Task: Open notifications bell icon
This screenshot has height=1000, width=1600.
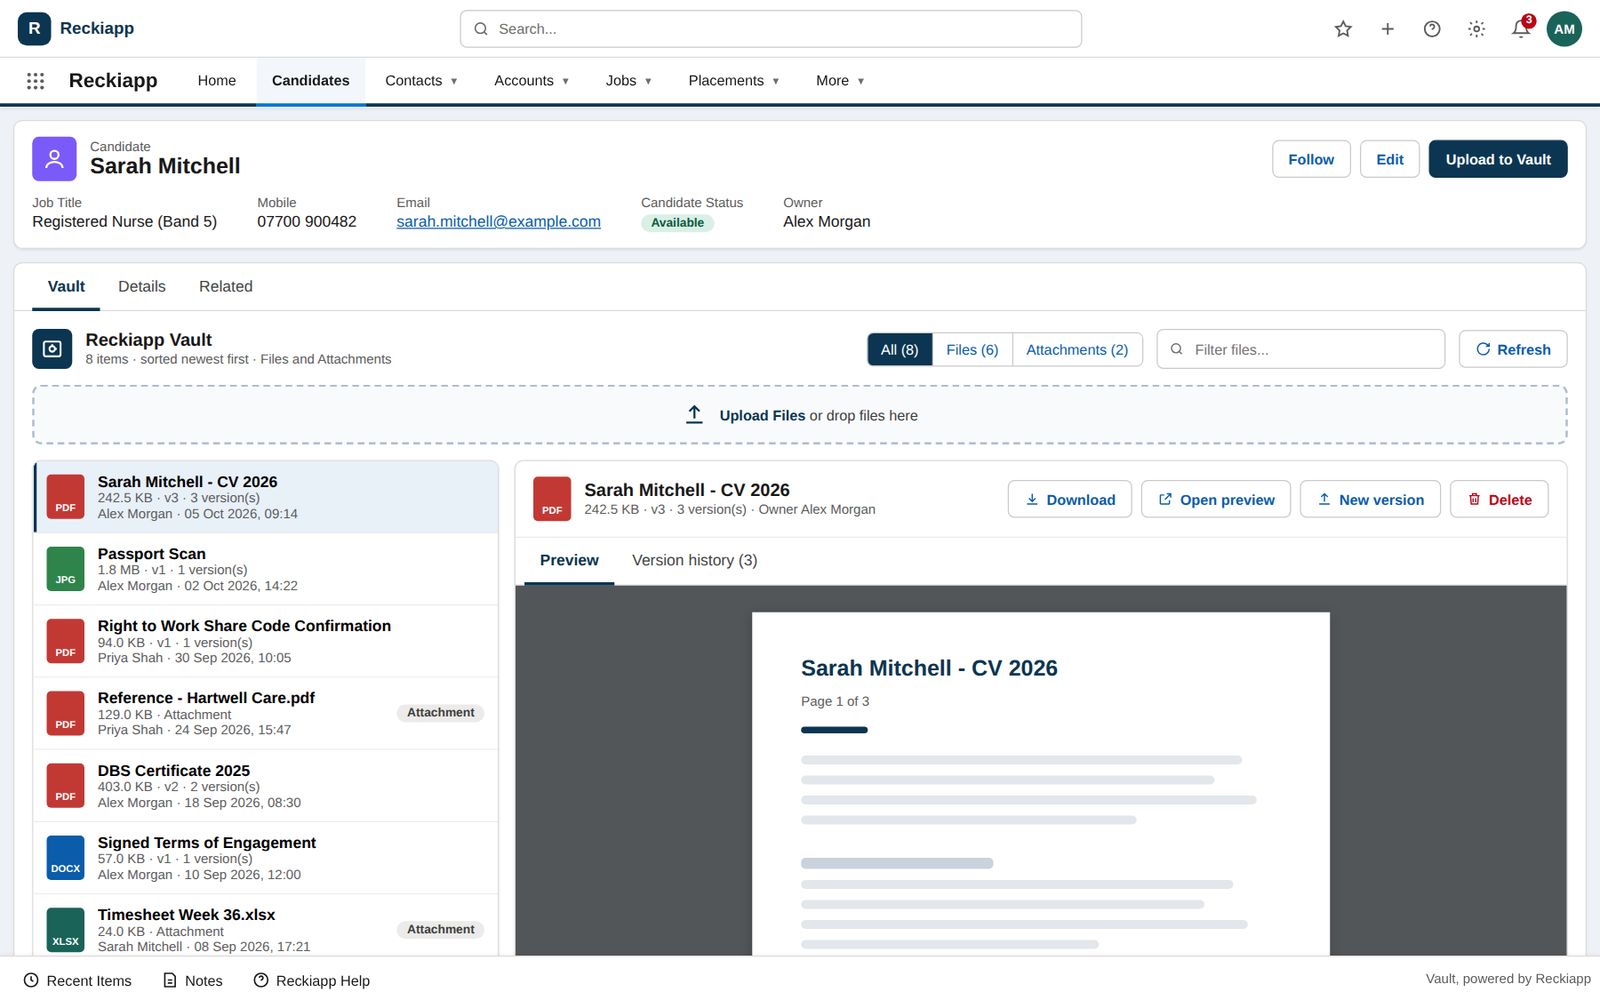Action: click(x=1521, y=29)
